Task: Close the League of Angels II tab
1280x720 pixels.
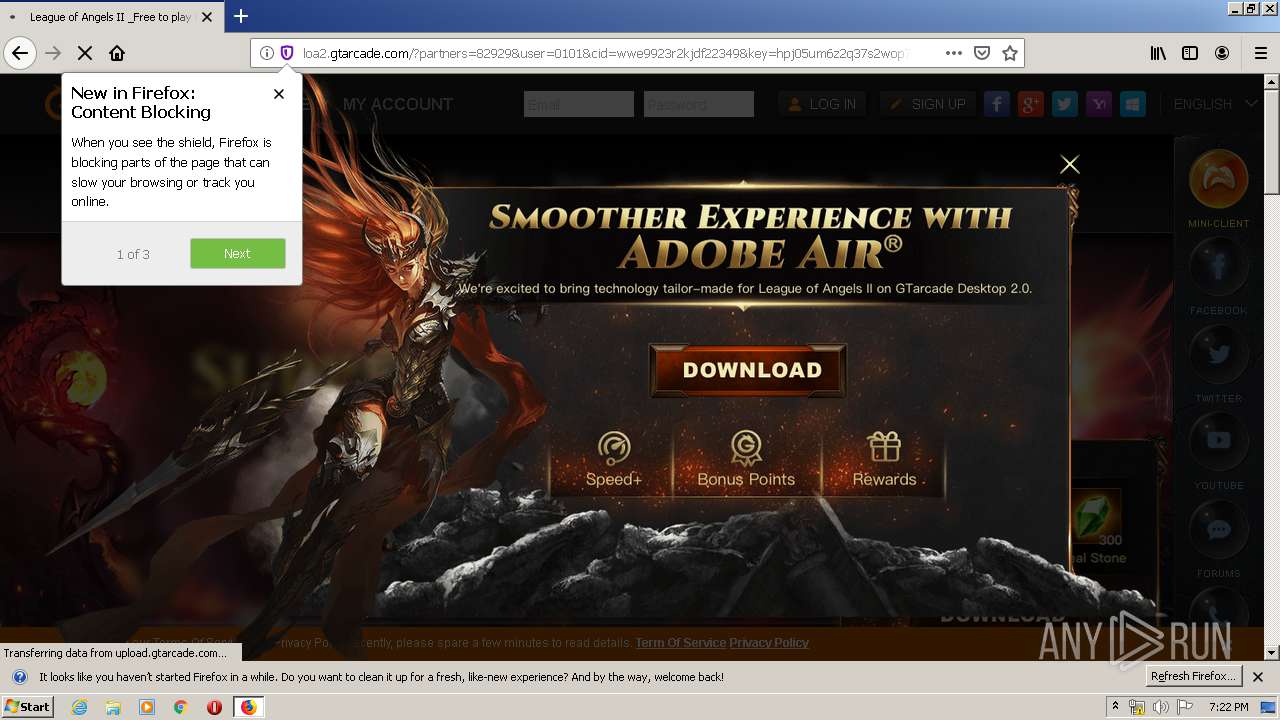Action: pos(207,17)
